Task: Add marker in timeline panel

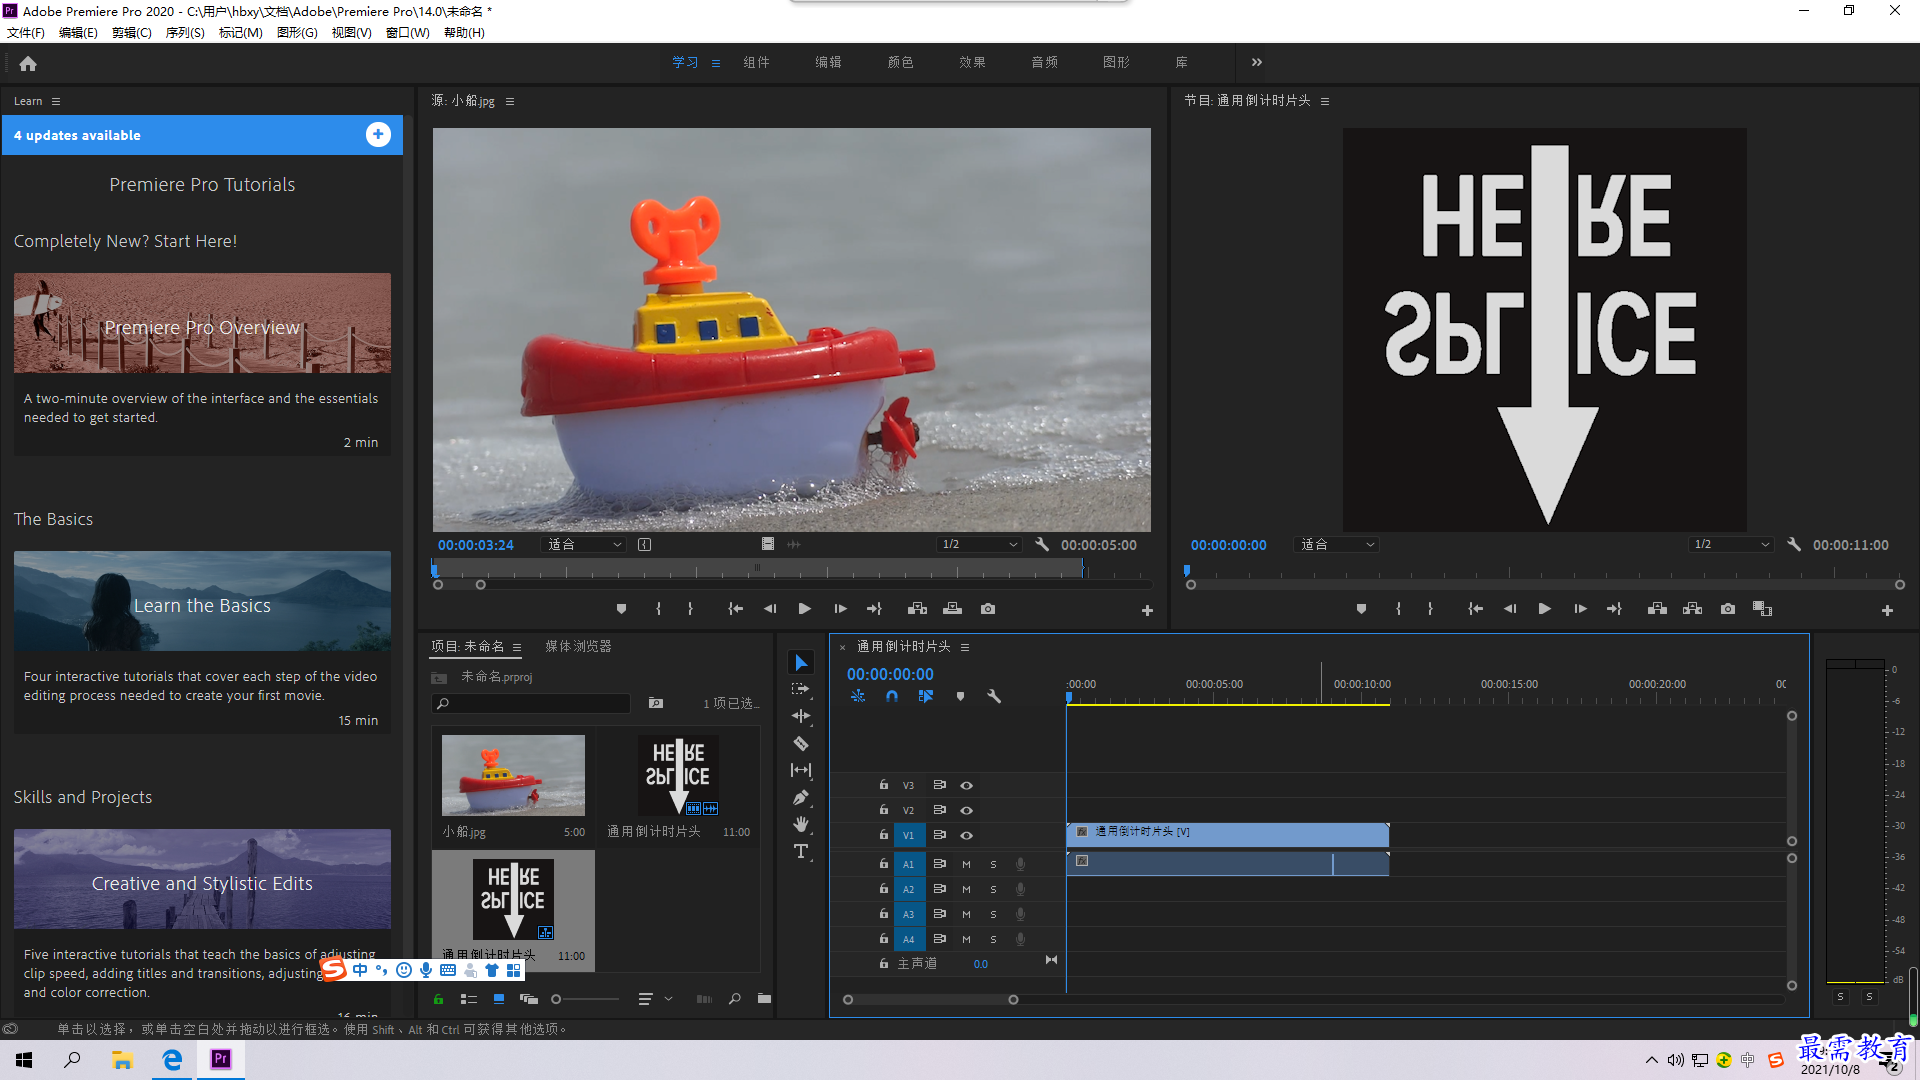Action: (960, 696)
